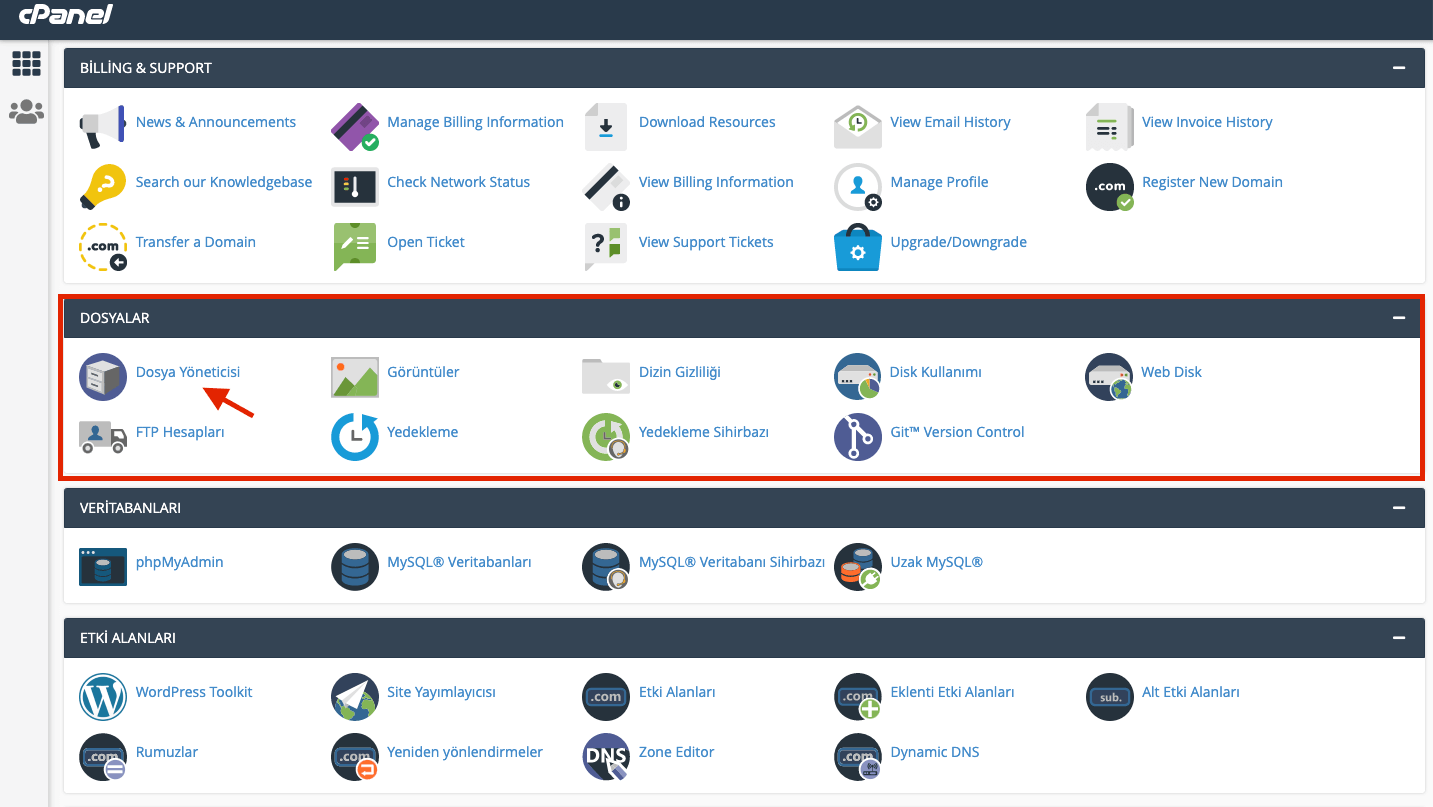
Task: Open the Görüntüler link
Action: coord(423,372)
